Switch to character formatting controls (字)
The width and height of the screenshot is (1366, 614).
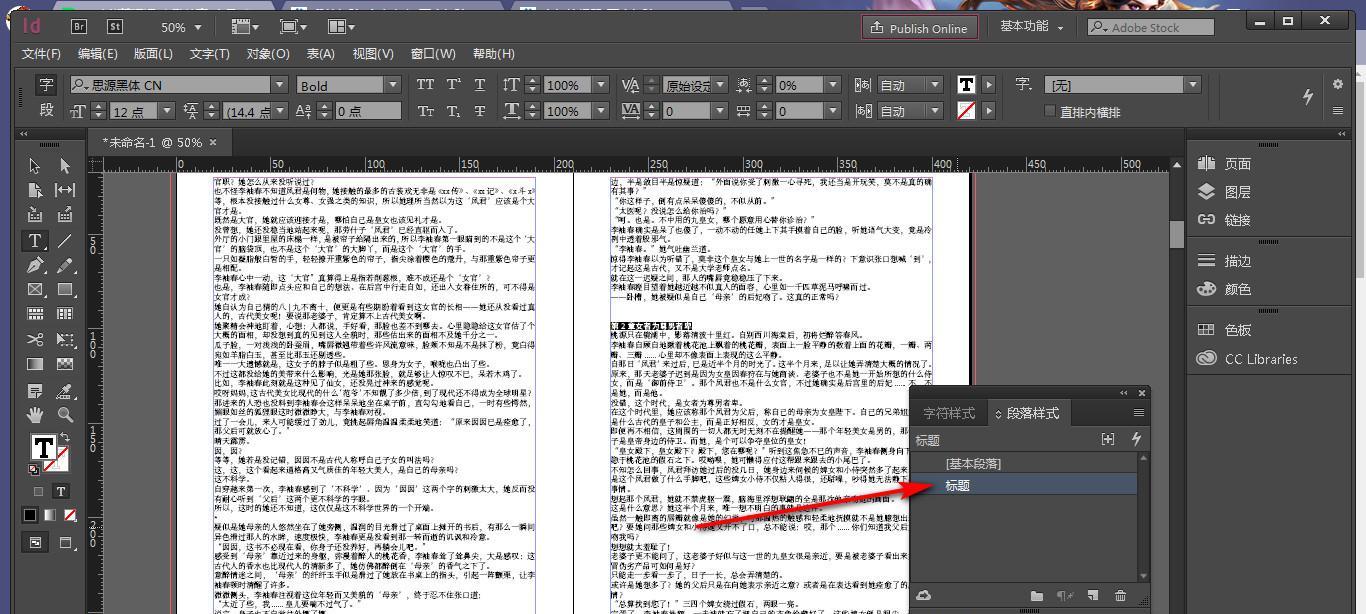(46, 85)
